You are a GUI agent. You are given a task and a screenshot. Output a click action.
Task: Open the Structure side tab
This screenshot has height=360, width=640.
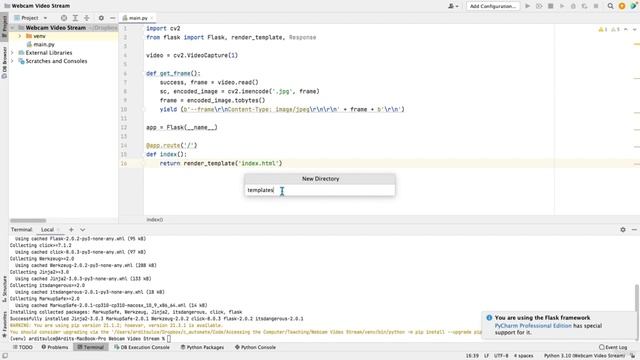4,289
